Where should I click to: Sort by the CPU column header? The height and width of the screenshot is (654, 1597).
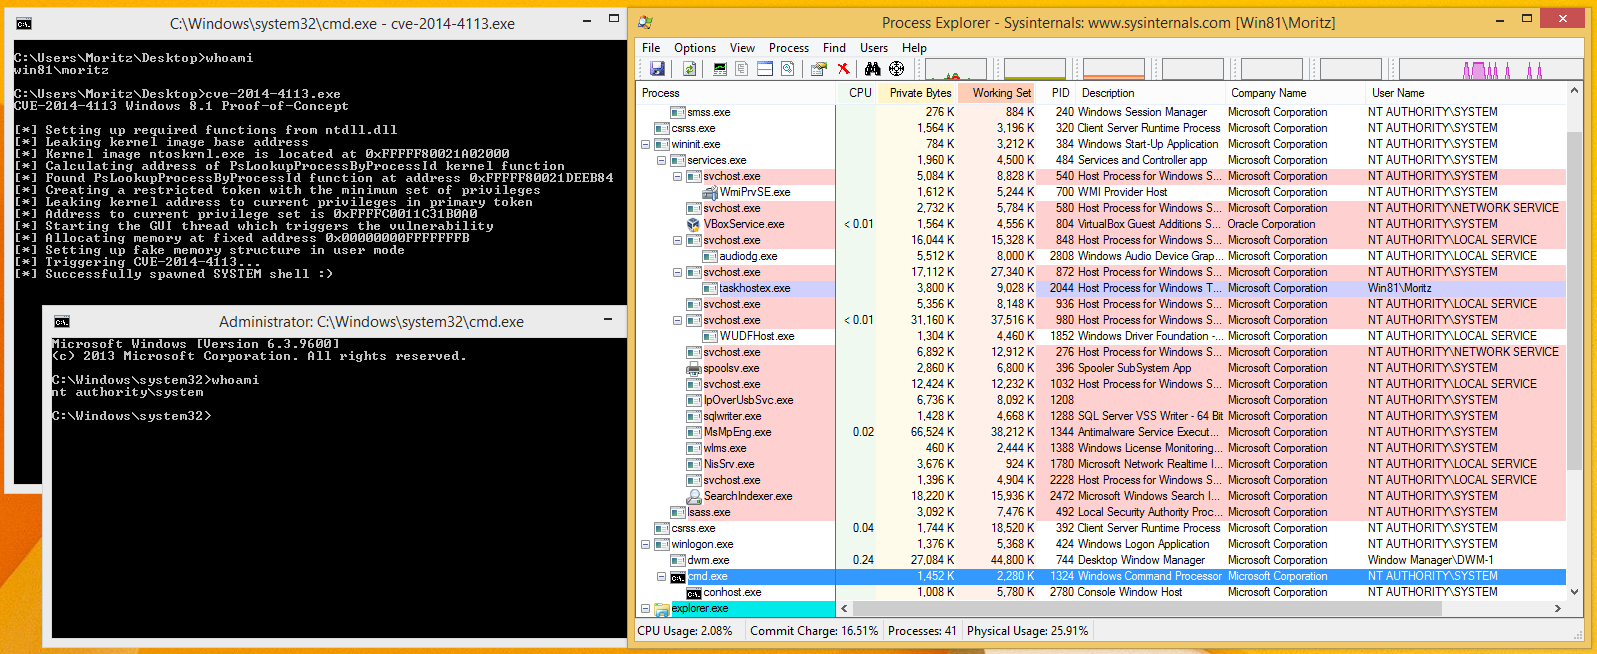[x=856, y=92]
